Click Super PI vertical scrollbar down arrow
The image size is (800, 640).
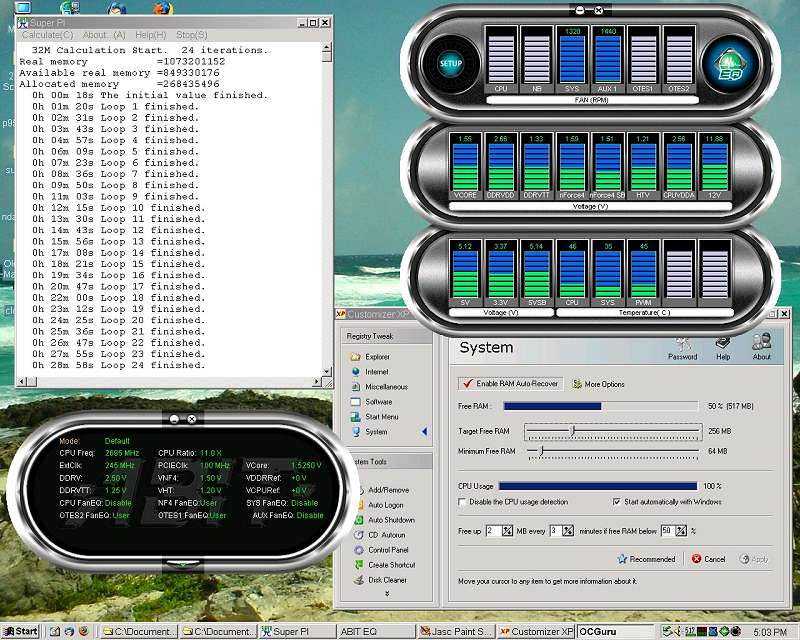pos(327,372)
